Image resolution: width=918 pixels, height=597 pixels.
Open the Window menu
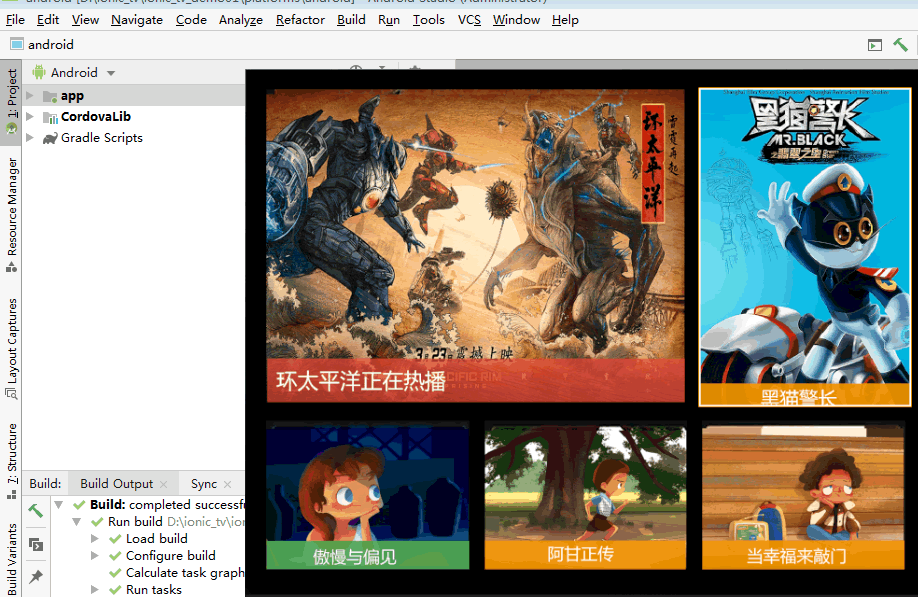[x=516, y=20]
